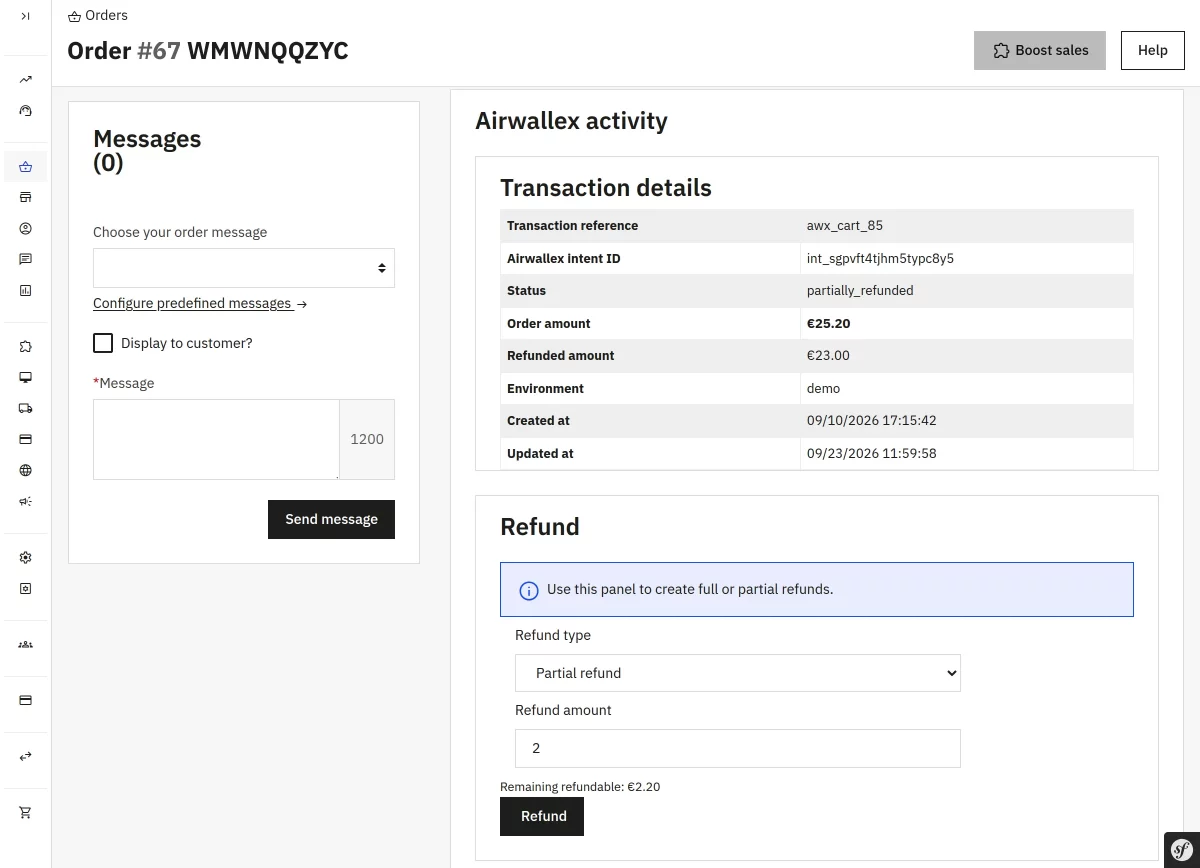Click the Order #67 WMWNQQZYC heading
Screen dimensions: 1200x868
pos(208,50)
